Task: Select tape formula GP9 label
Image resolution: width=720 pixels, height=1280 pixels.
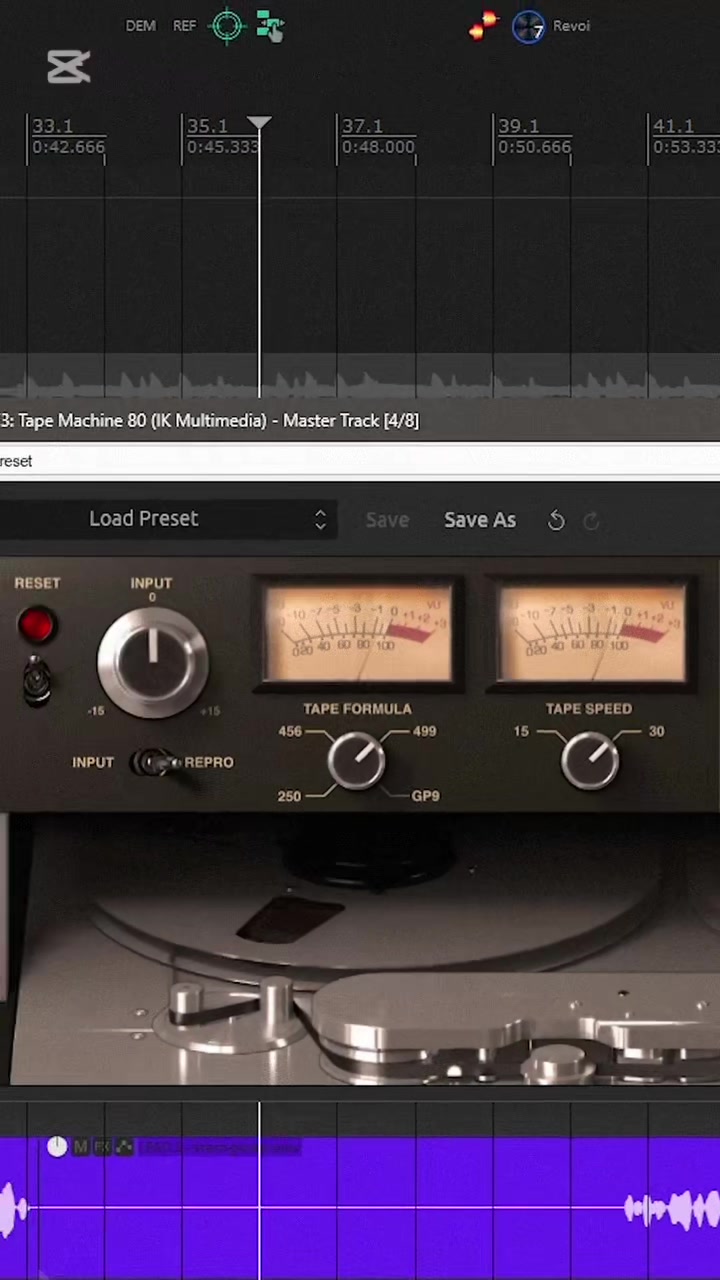Action: [x=425, y=796]
